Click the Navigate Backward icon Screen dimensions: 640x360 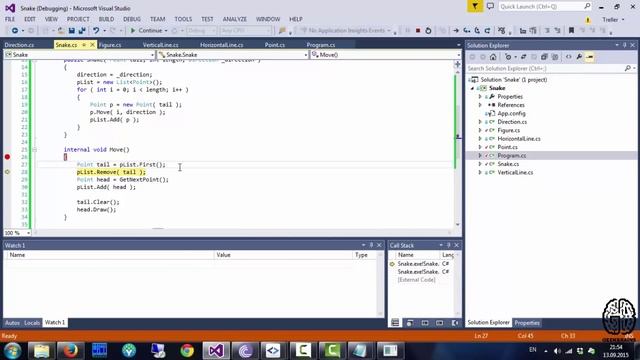pyautogui.click(x=15, y=31)
